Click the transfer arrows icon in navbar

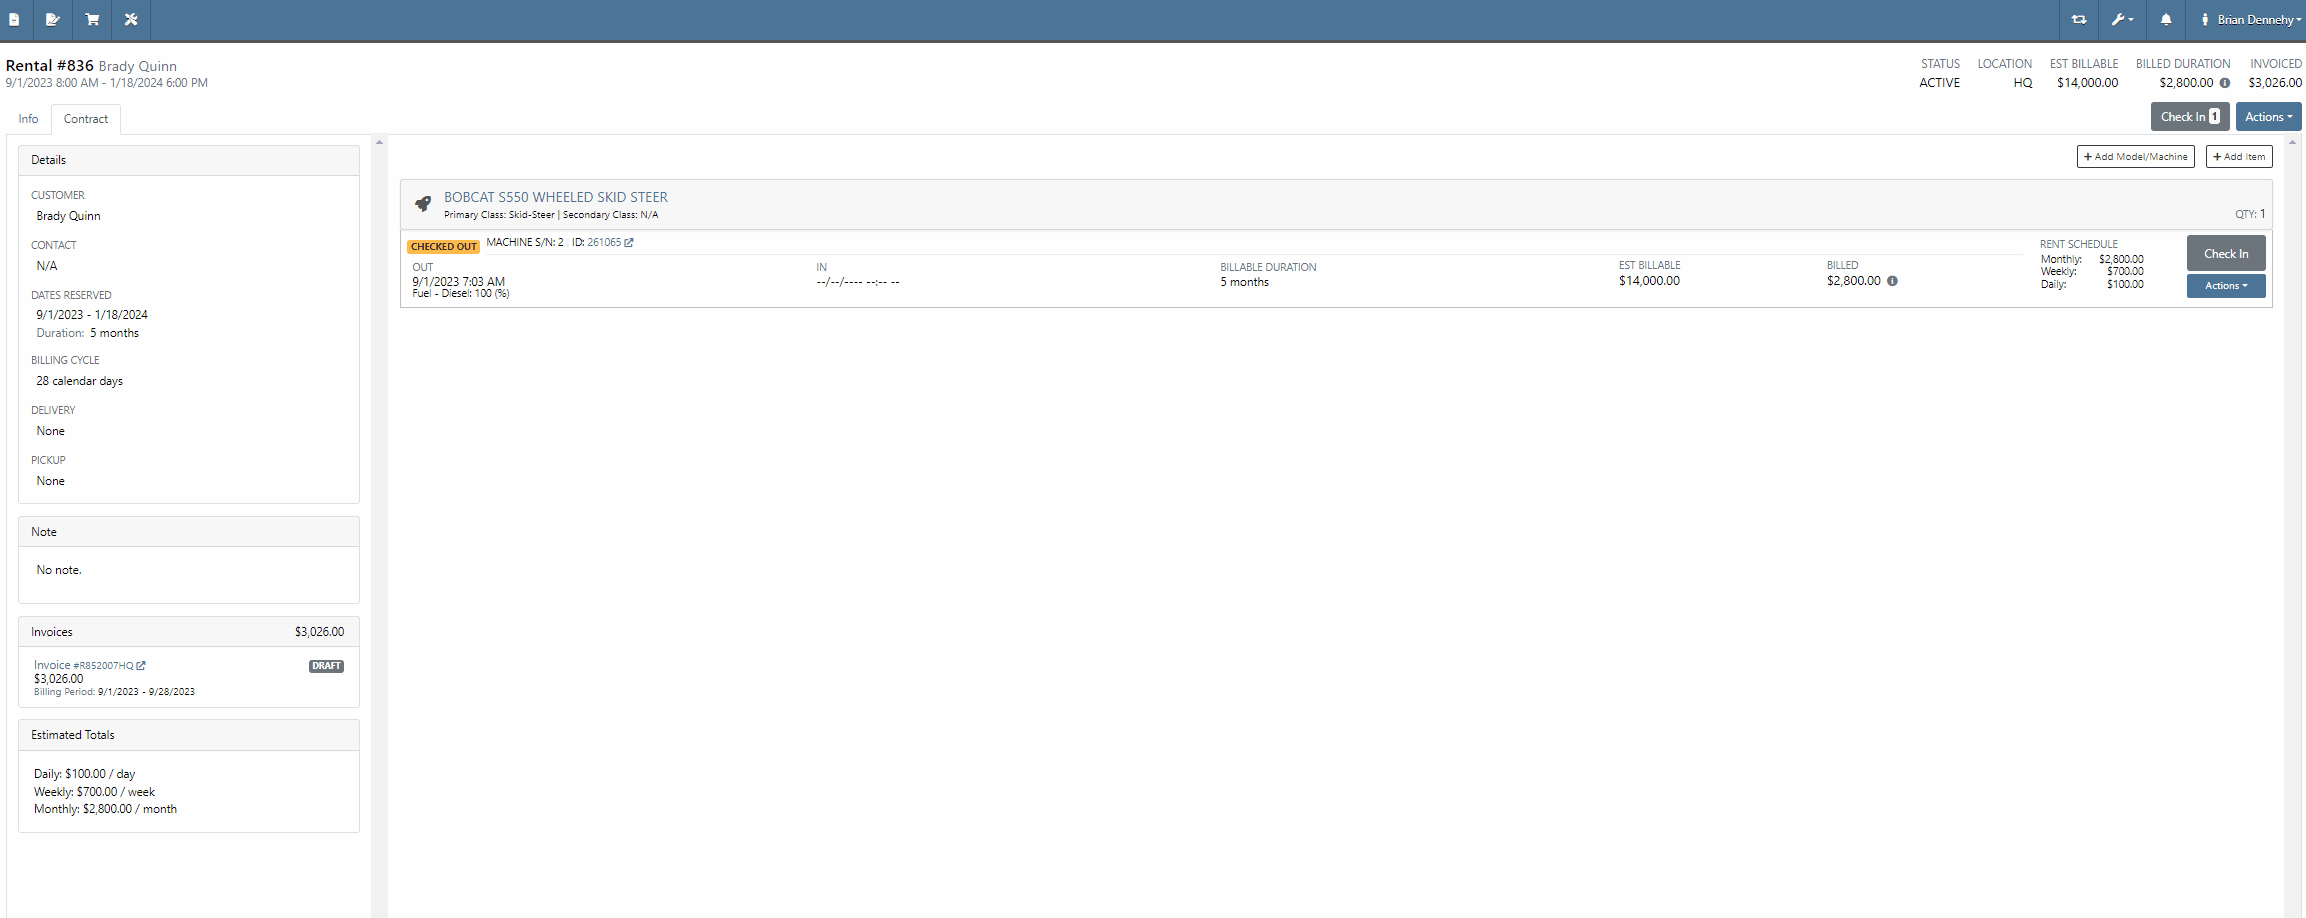[2079, 19]
